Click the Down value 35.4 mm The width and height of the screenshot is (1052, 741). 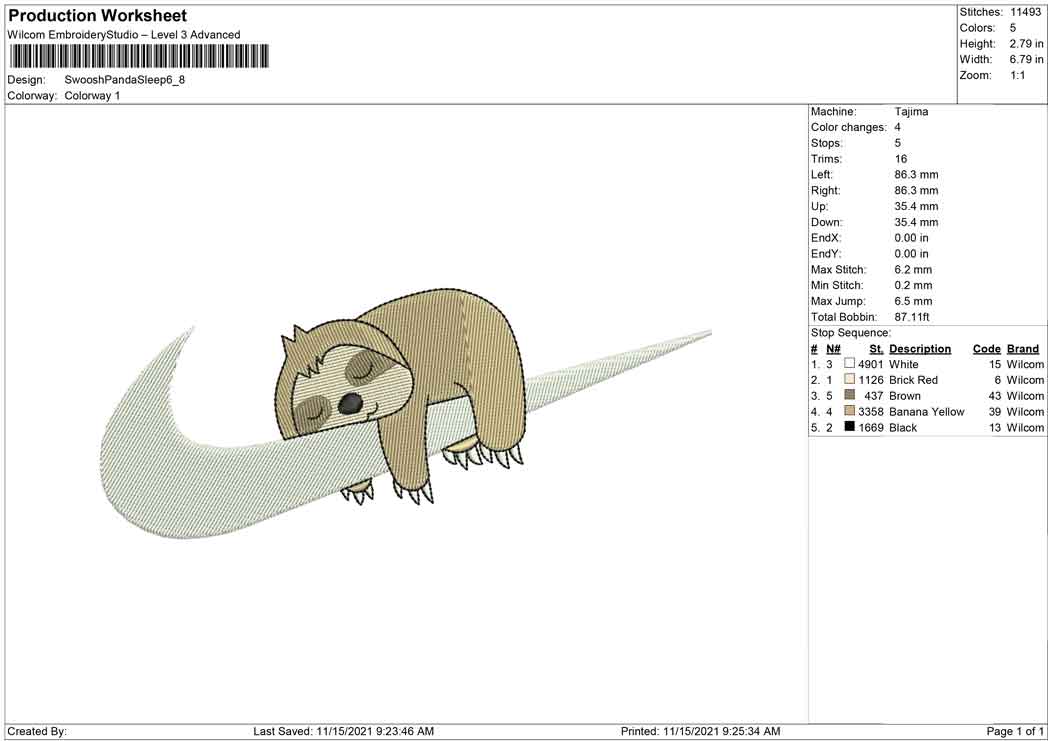click(916, 222)
